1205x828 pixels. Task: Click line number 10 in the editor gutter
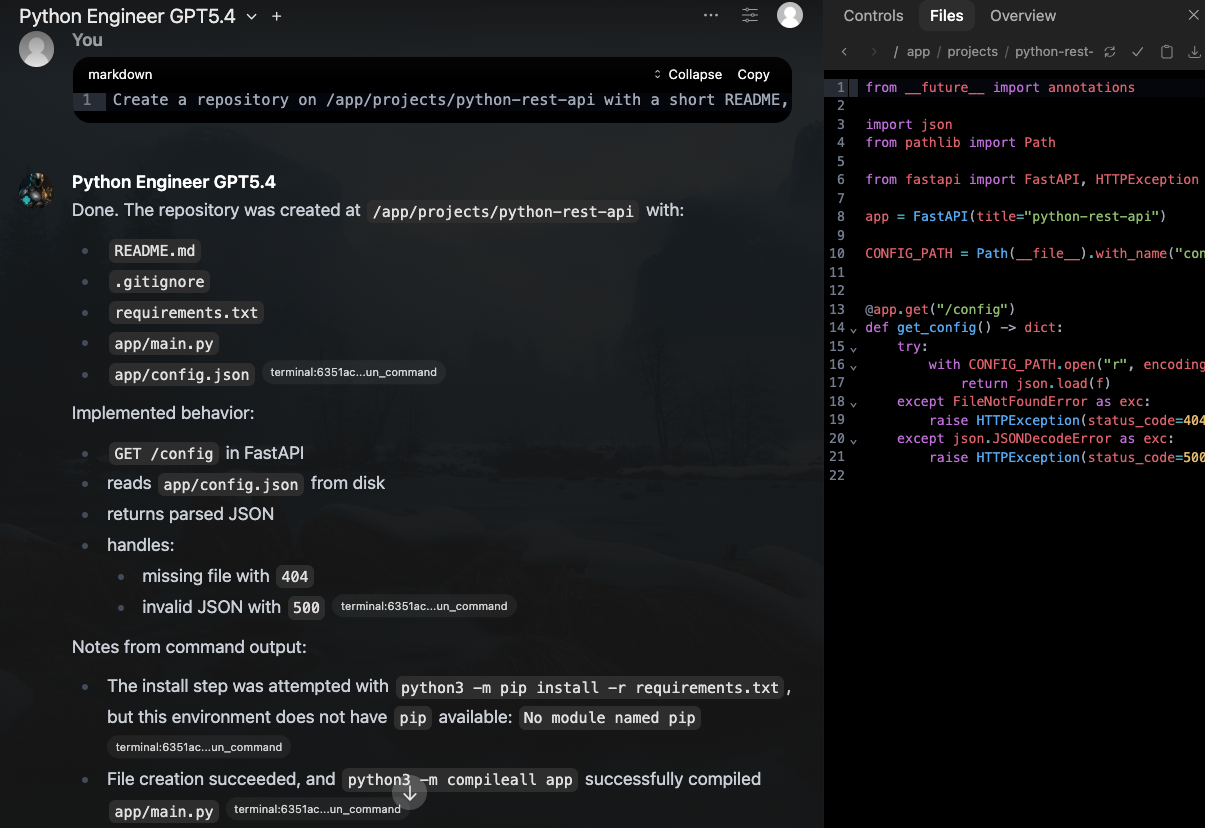[837, 253]
